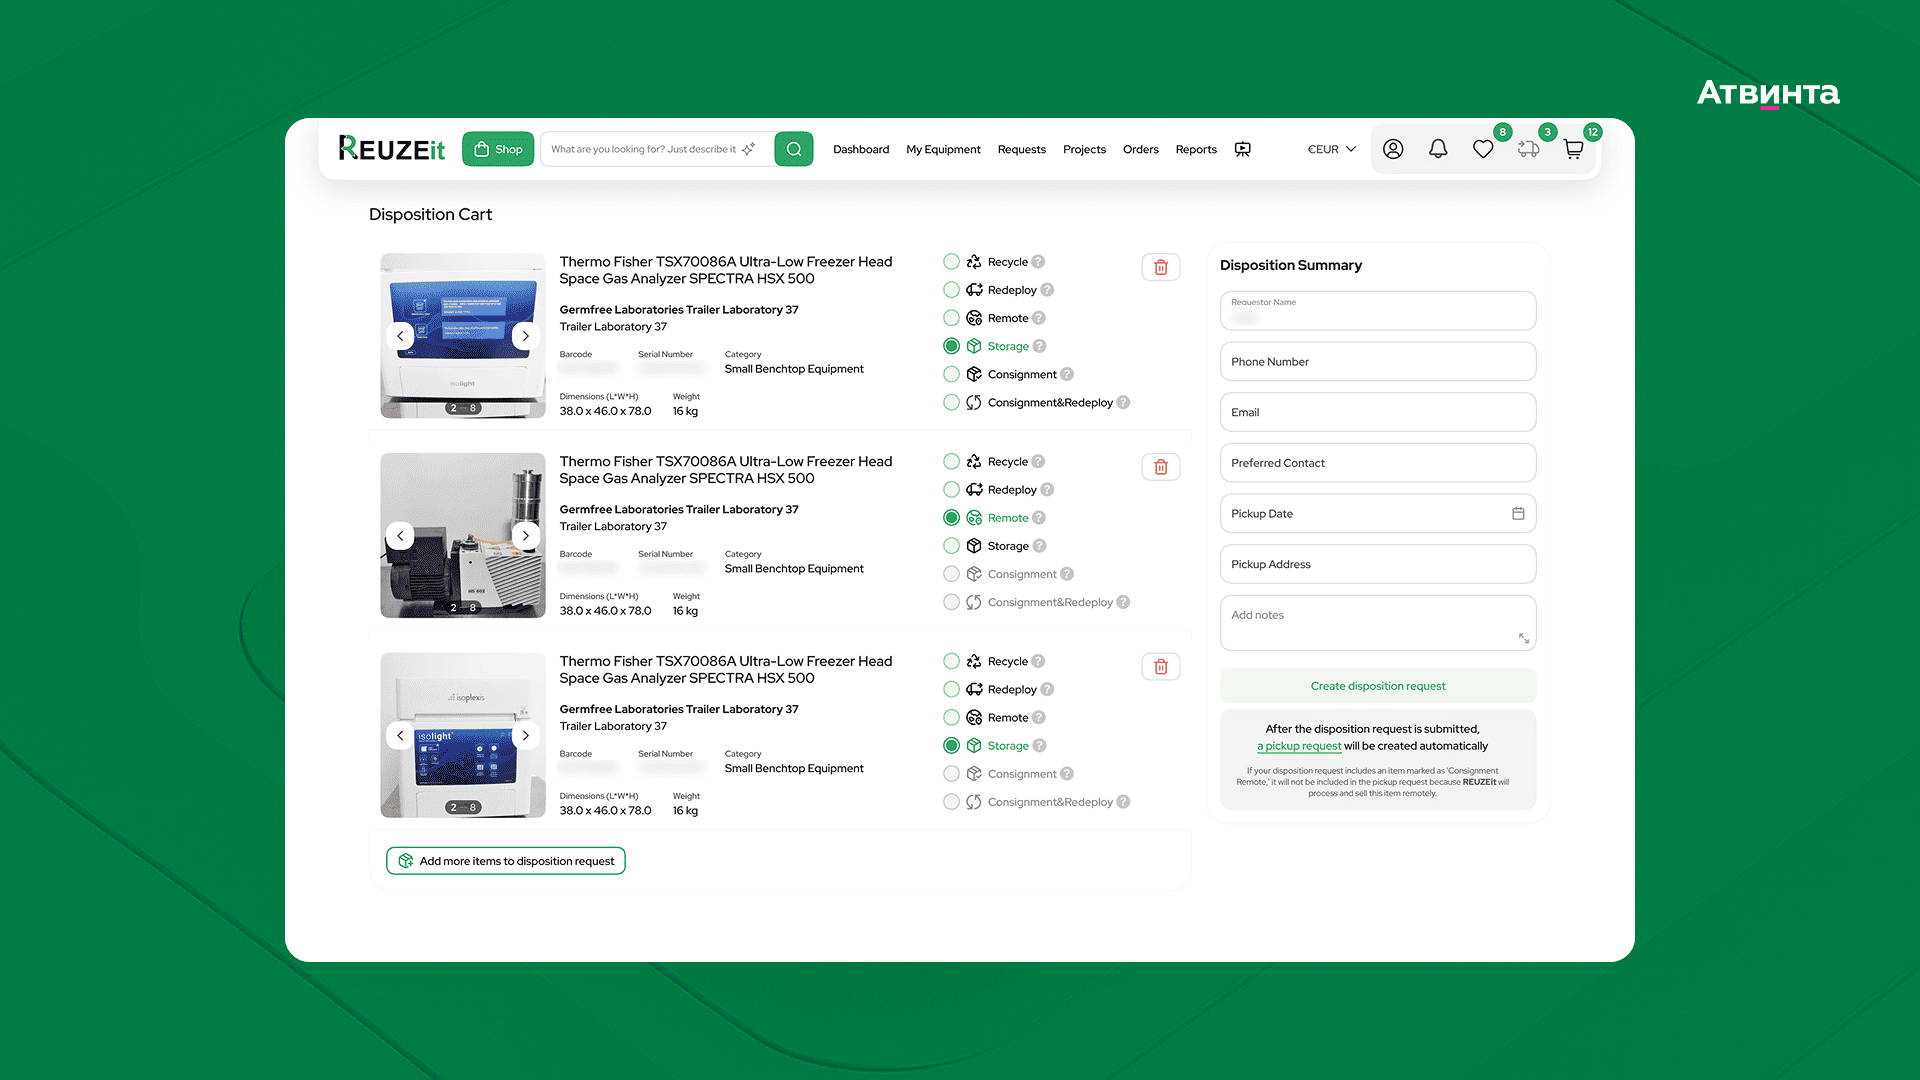Screen dimensions: 1920x1080
Task: Select Redeploy for the third item
Action: (x=951, y=690)
